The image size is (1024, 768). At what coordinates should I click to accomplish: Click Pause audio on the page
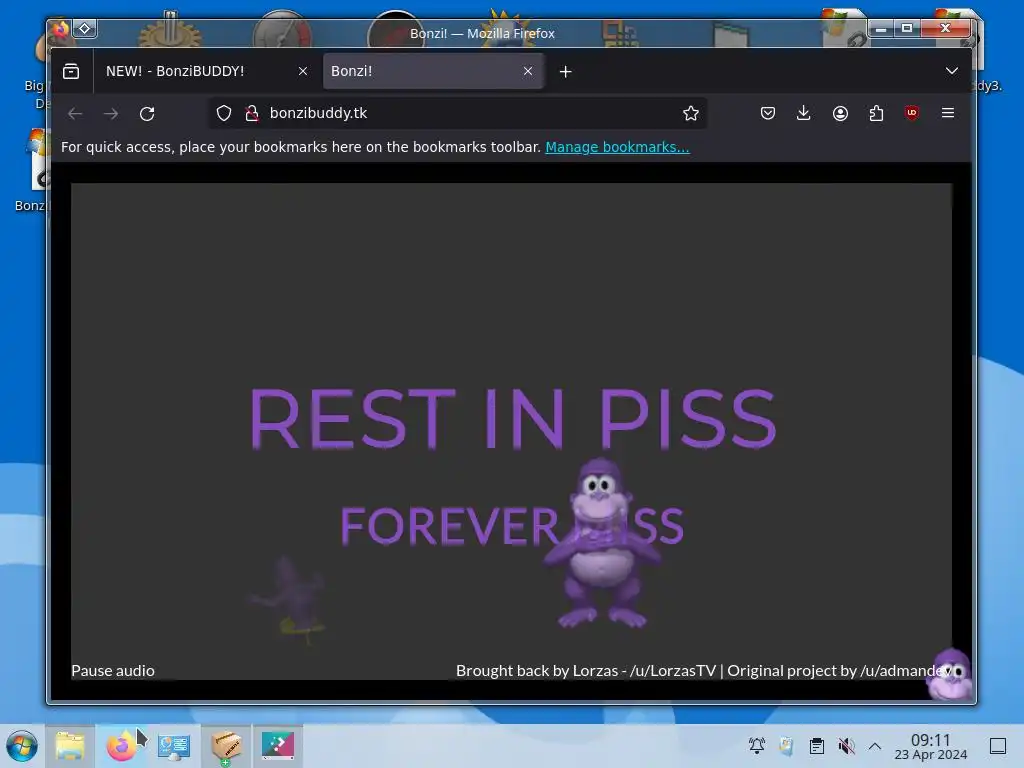(113, 671)
